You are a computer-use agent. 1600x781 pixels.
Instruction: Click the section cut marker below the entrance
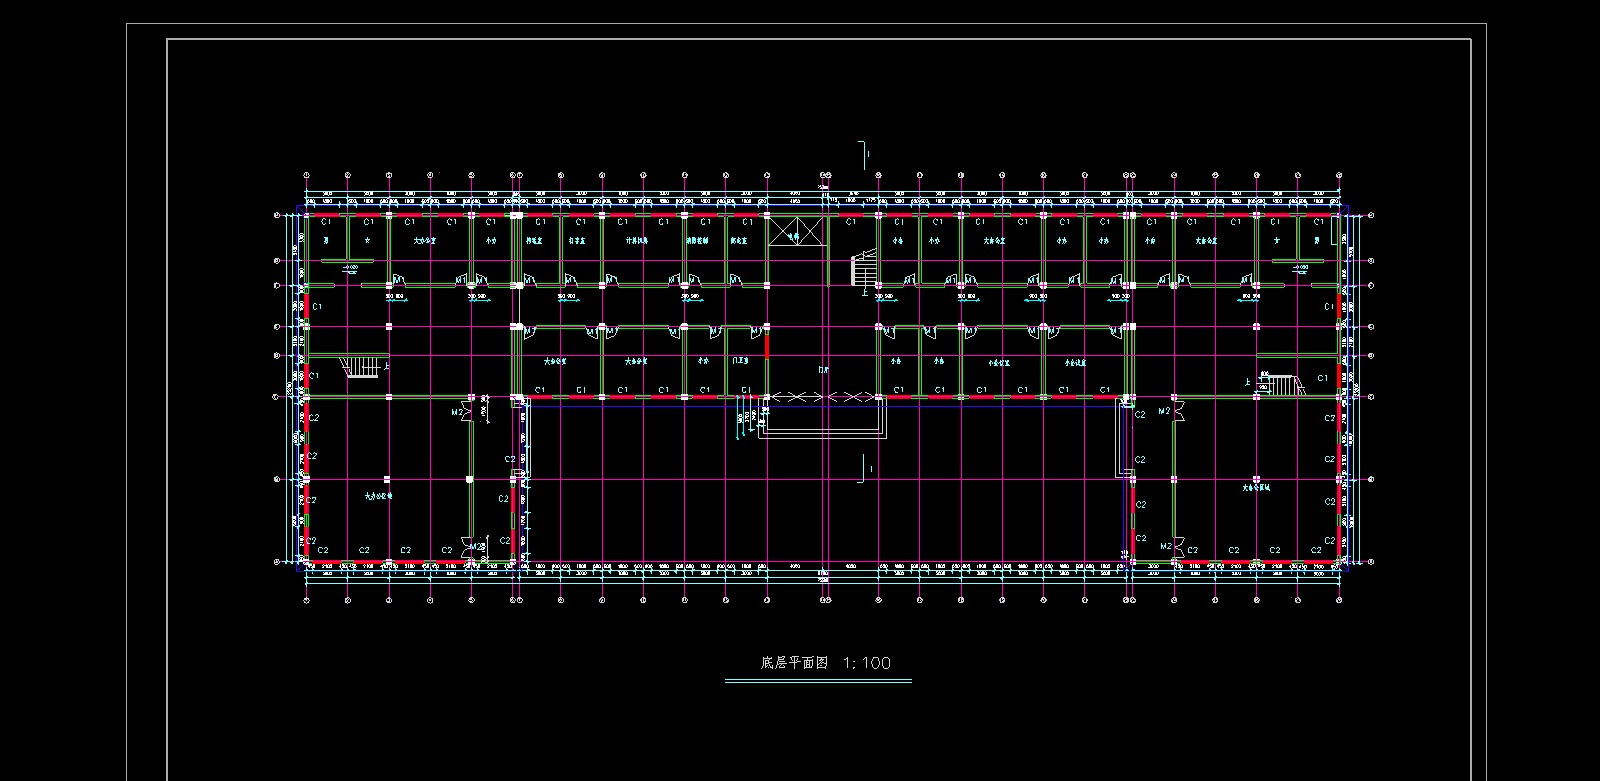pos(863,468)
